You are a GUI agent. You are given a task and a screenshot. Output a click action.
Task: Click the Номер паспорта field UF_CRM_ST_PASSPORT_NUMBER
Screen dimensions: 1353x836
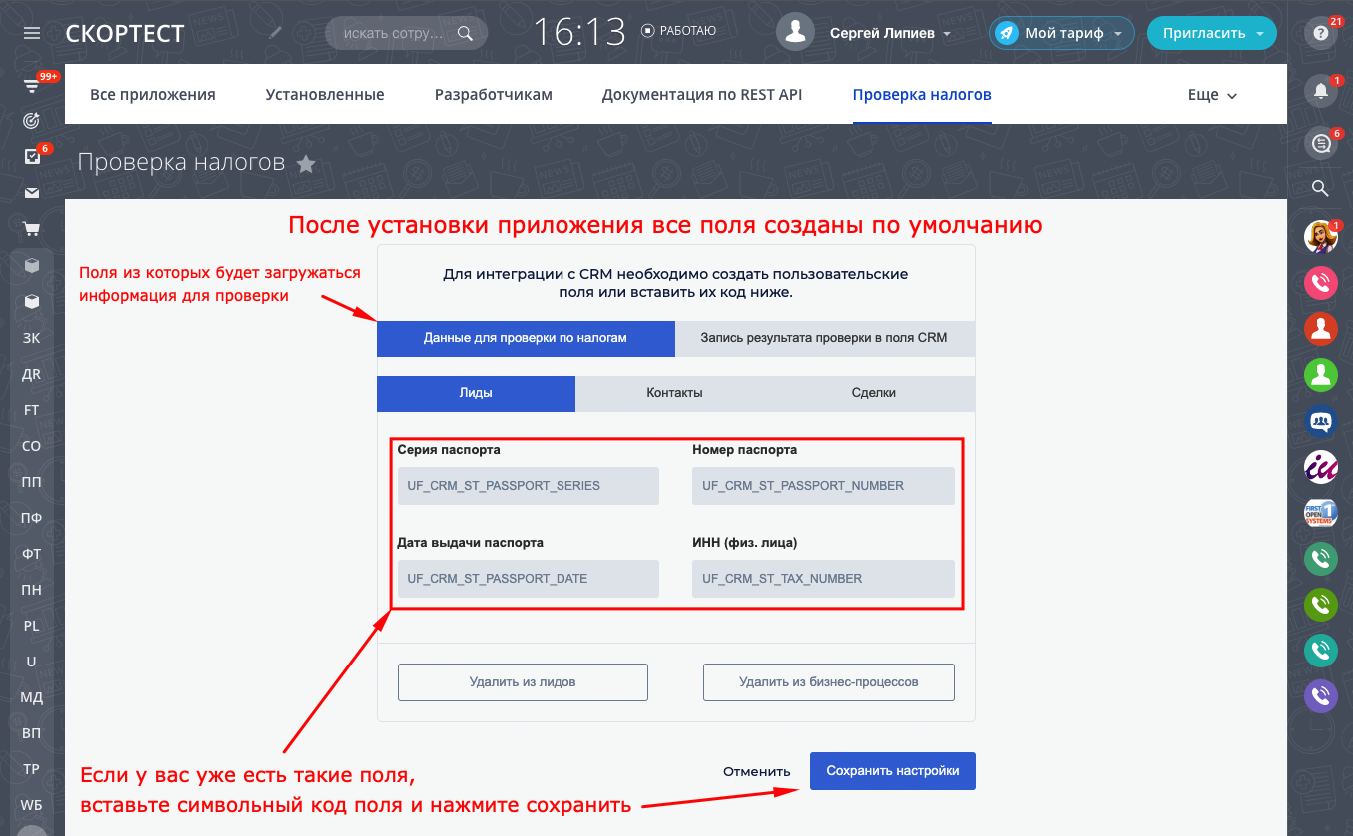click(823, 486)
